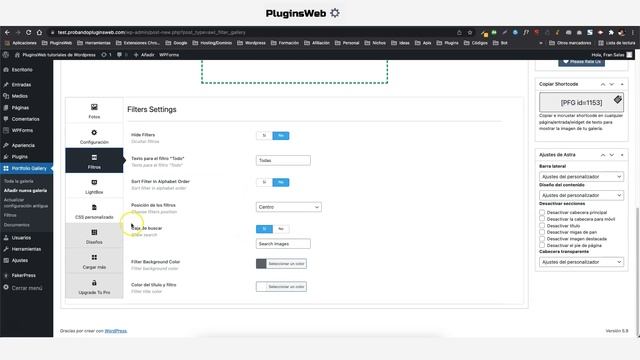Click the browser home icon

point(39,32)
